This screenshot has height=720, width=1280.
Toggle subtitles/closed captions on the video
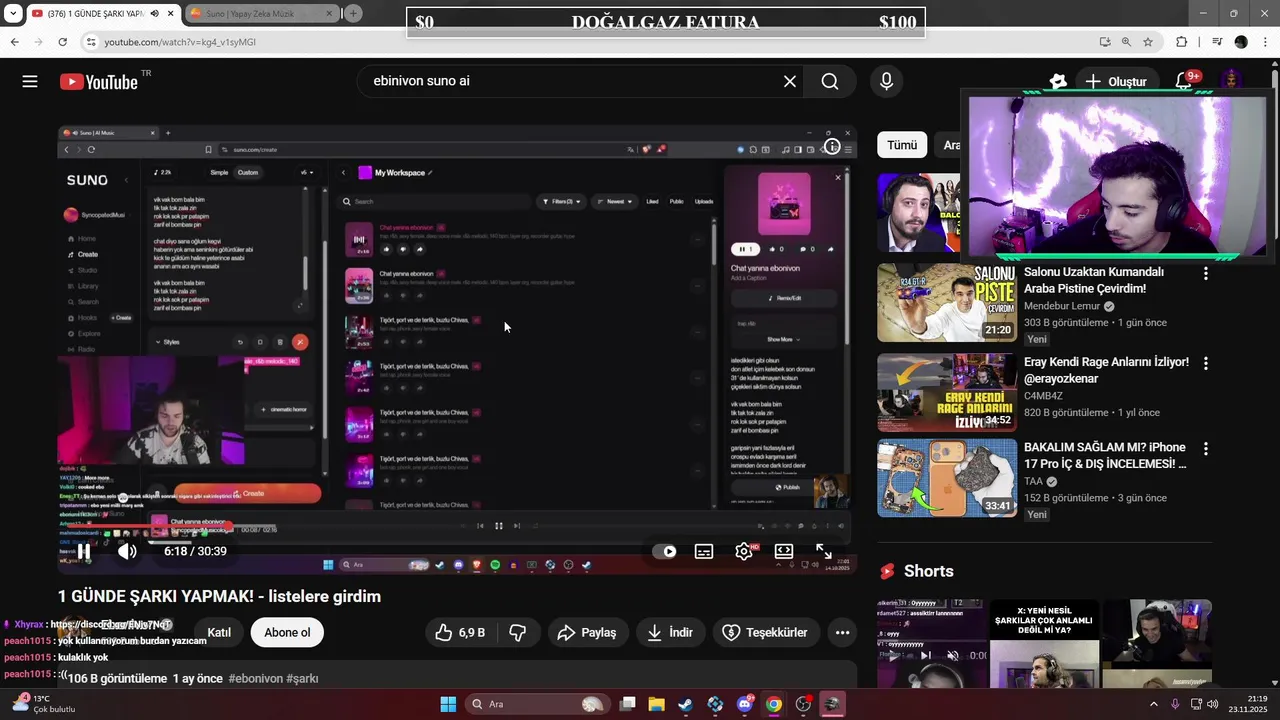(x=704, y=551)
